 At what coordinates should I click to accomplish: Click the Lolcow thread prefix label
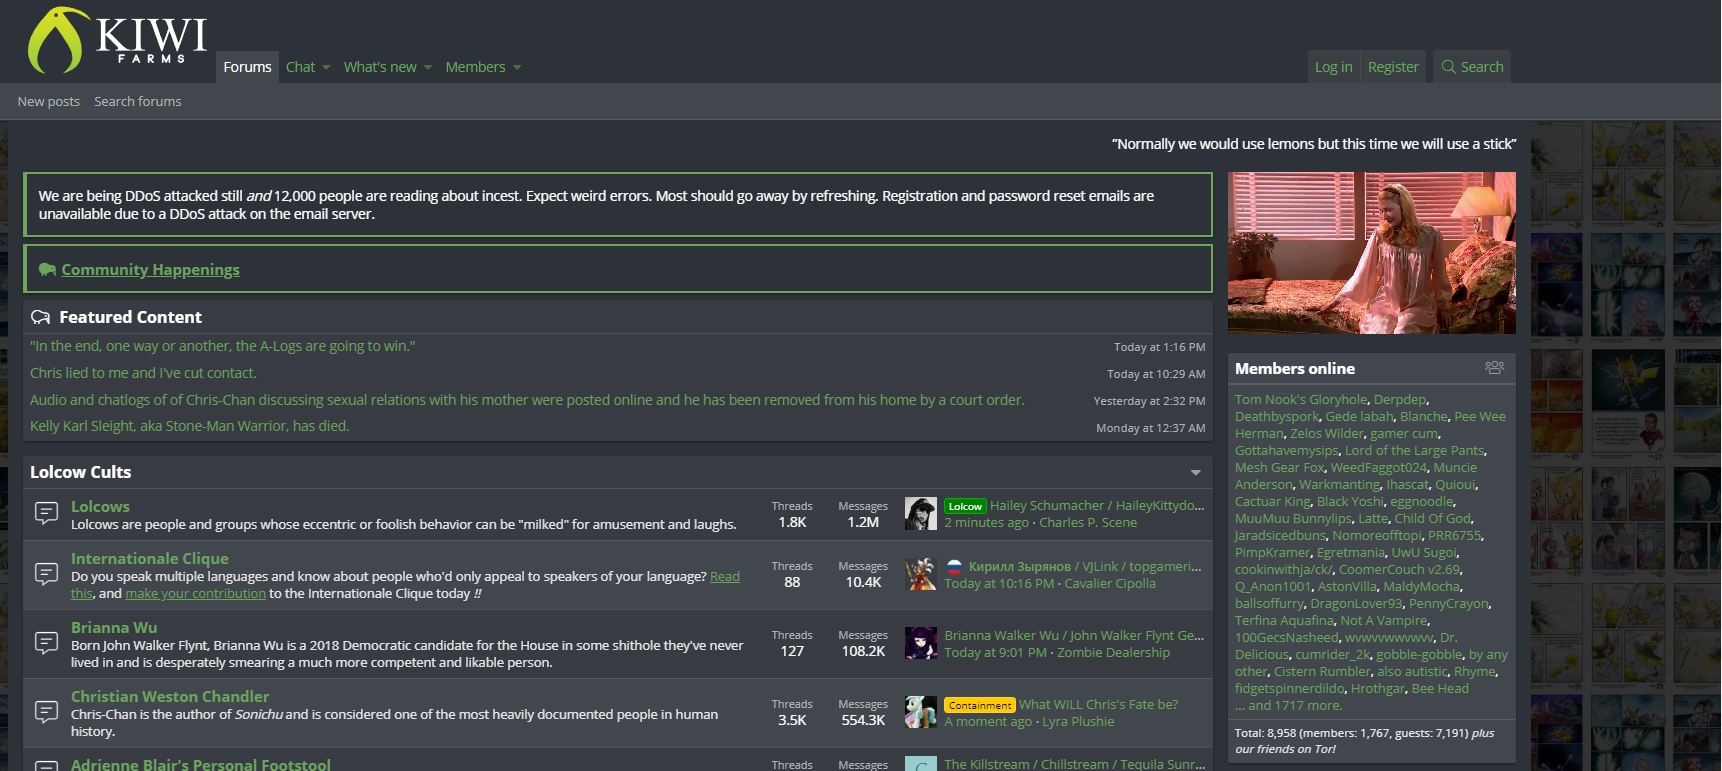click(965, 506)
